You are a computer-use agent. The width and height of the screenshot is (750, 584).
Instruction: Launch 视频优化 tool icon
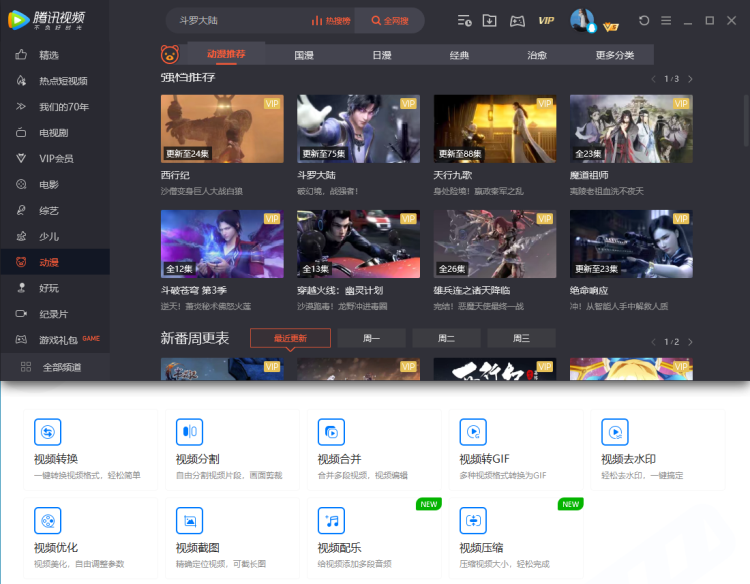click(47, 520)
